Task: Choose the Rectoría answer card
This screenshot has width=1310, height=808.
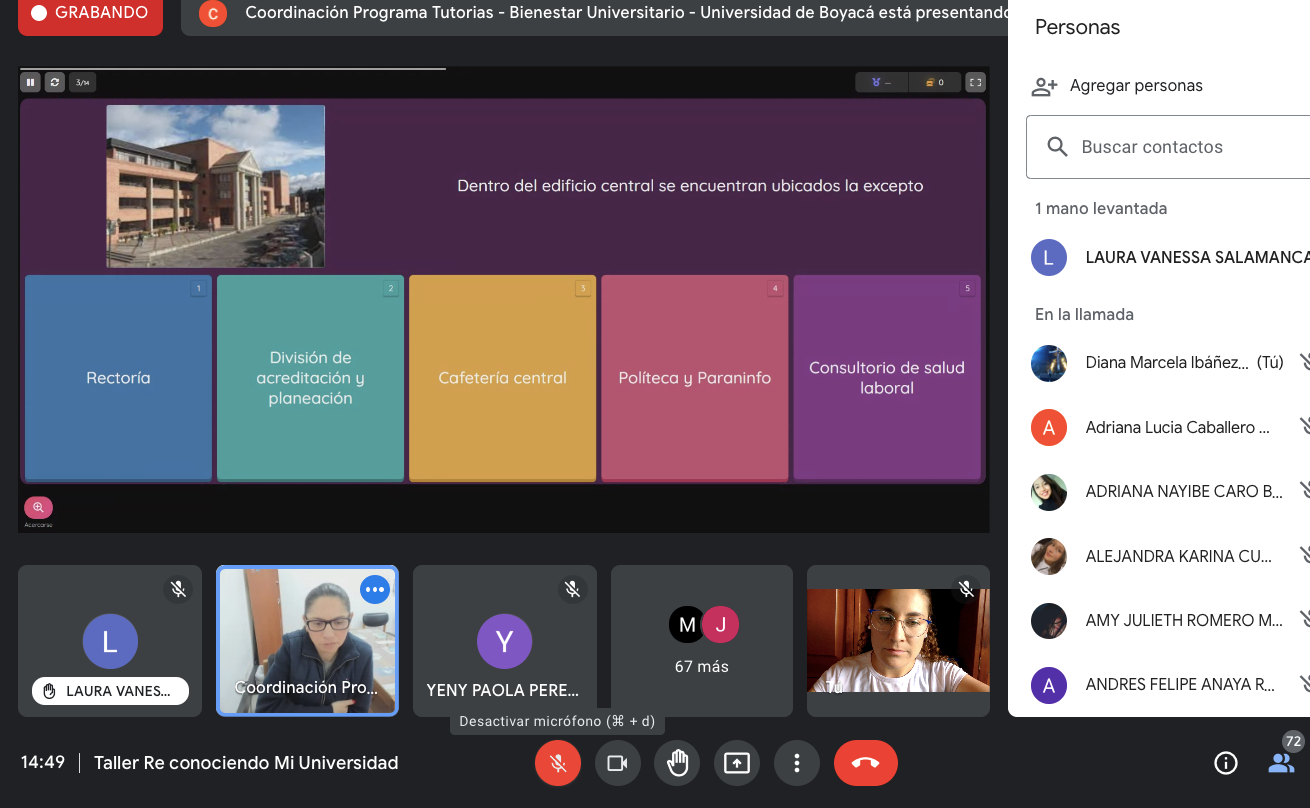Action: (118, 378)
